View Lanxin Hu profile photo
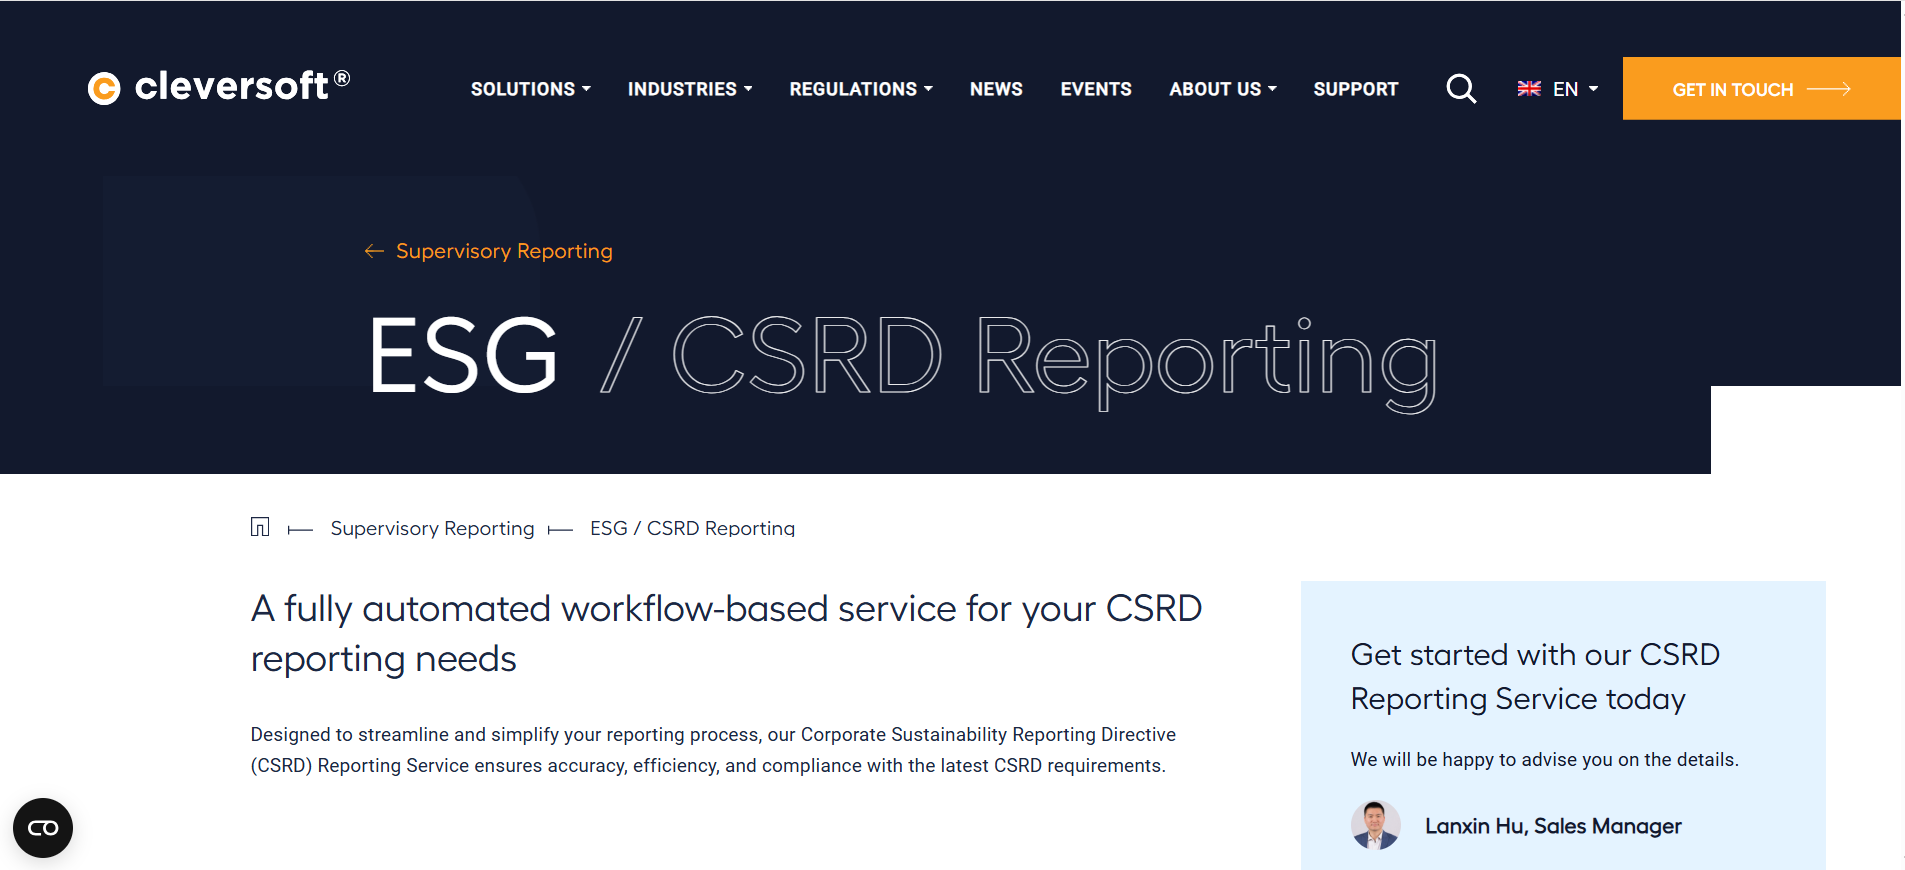1905x870 pixels. [x=1376, y=825]
